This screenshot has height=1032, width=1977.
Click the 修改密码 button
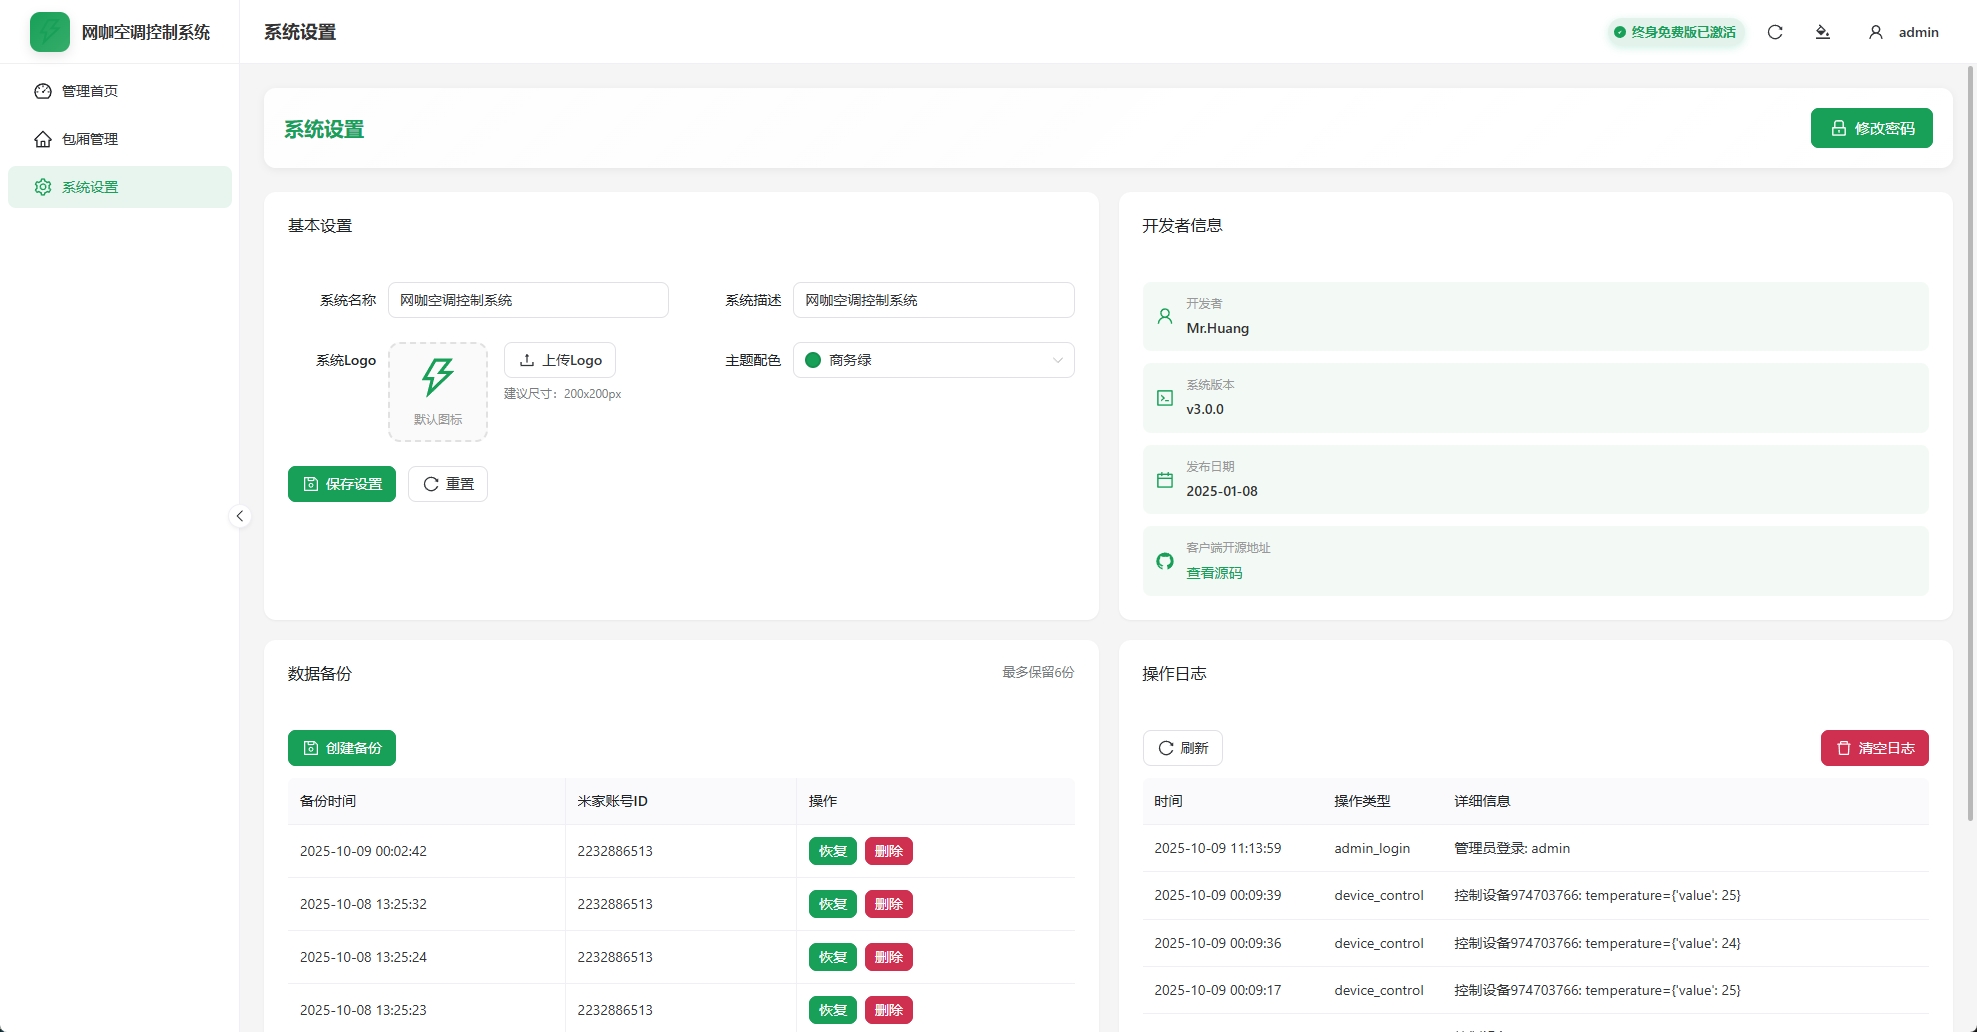pos(1871,128)
